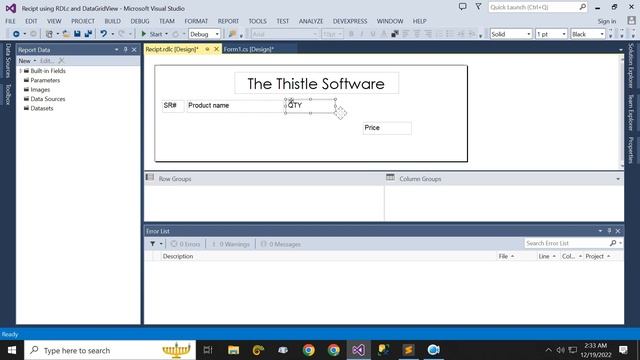Redo using the toolbar arrow icon
Image resolution: width=640 pixels, height=360 pixels.
point(121,34)
